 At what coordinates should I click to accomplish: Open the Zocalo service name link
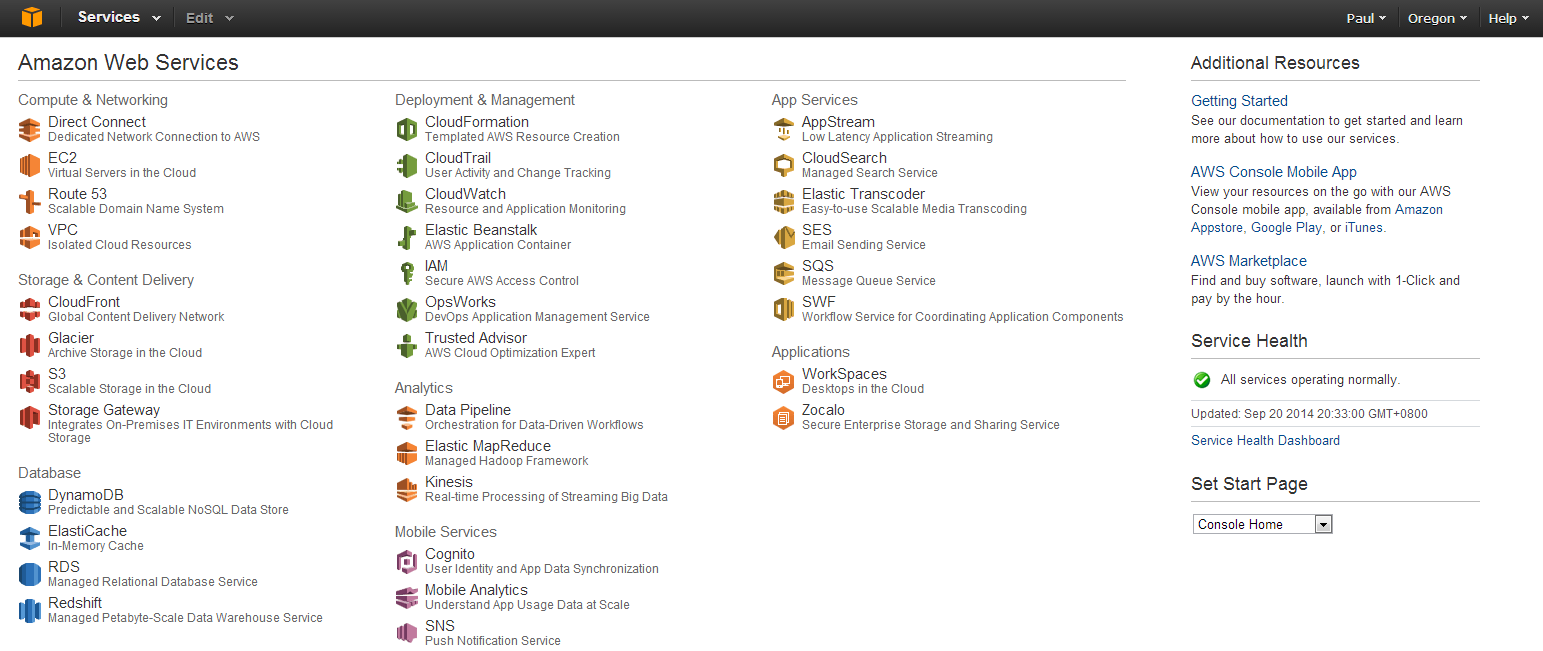[x=823, y=410]
